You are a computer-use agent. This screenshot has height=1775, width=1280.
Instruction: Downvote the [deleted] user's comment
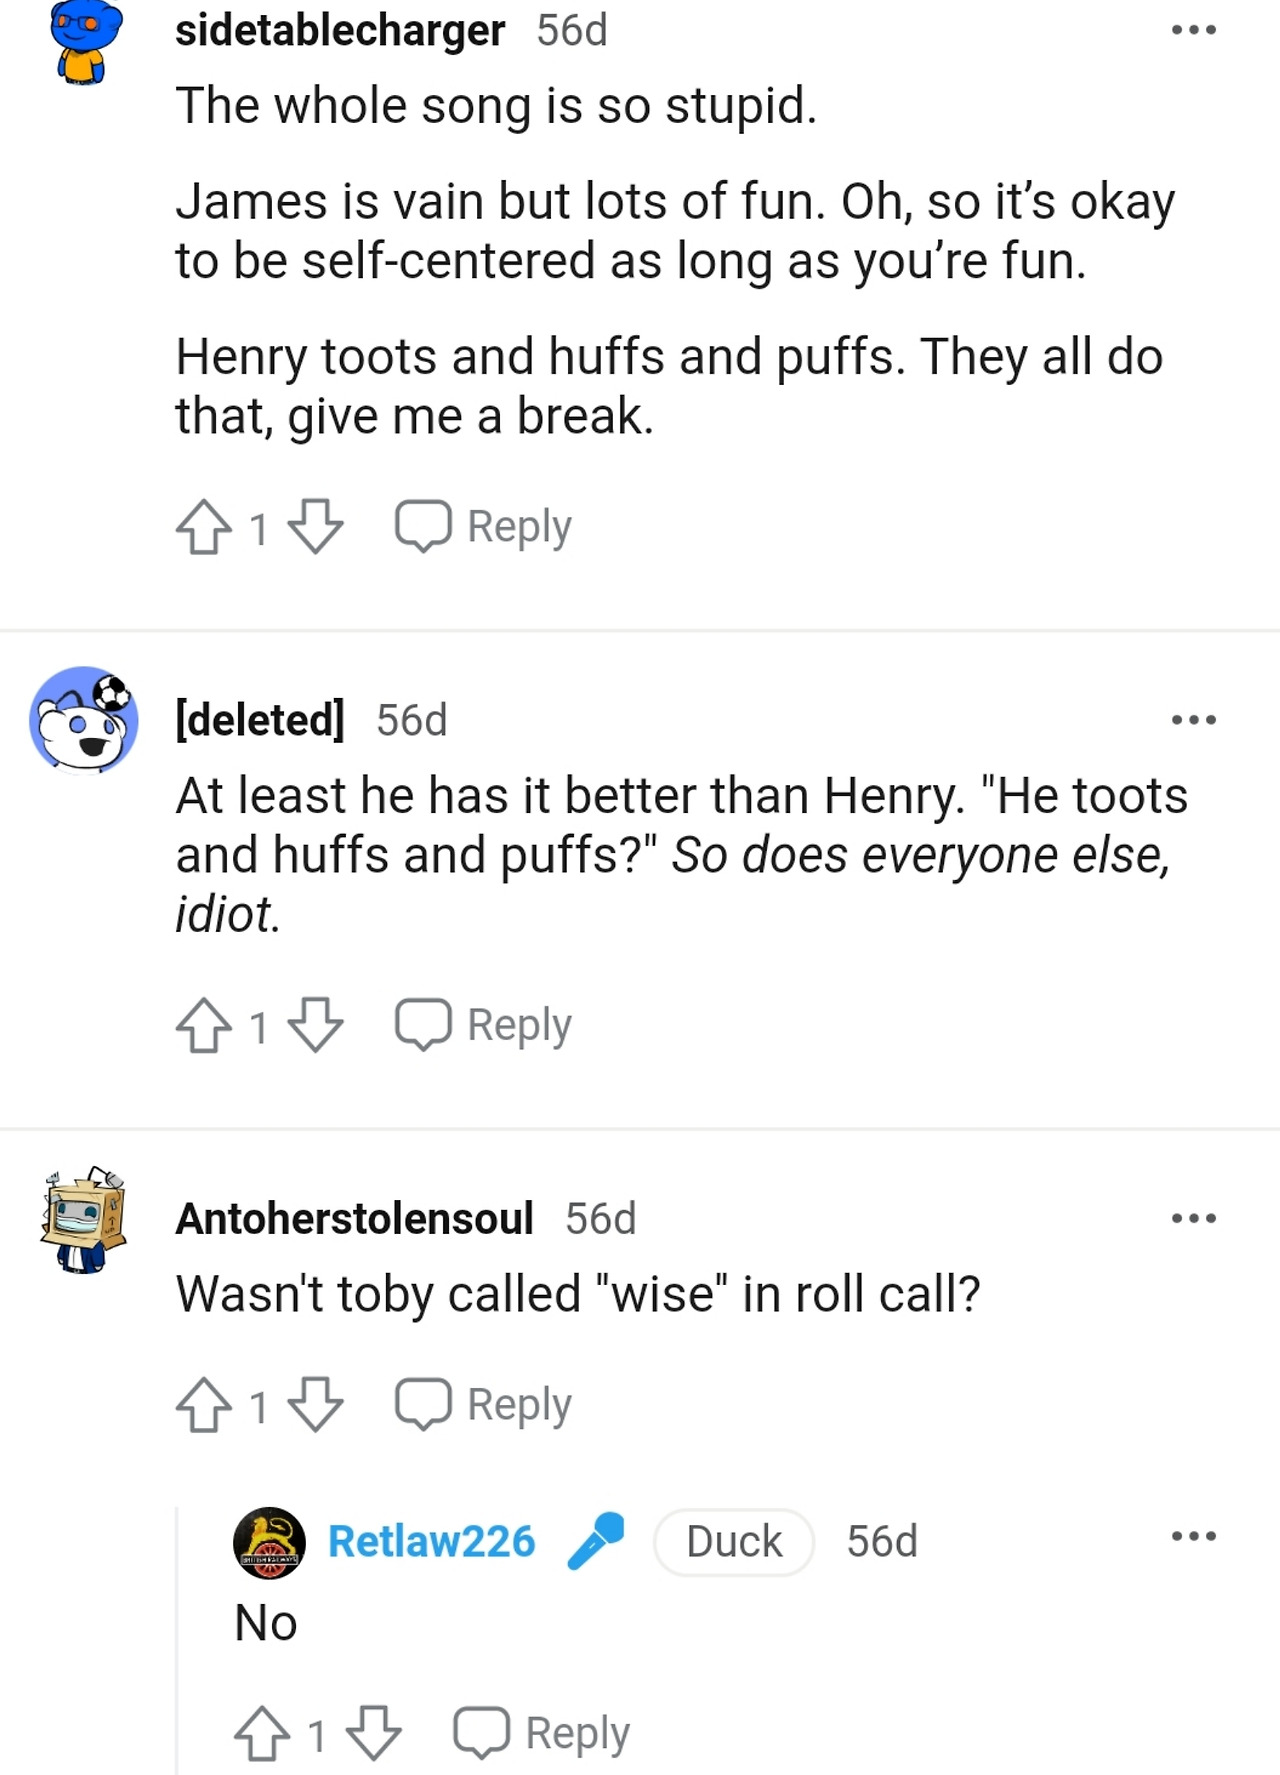pos(316,1025)
